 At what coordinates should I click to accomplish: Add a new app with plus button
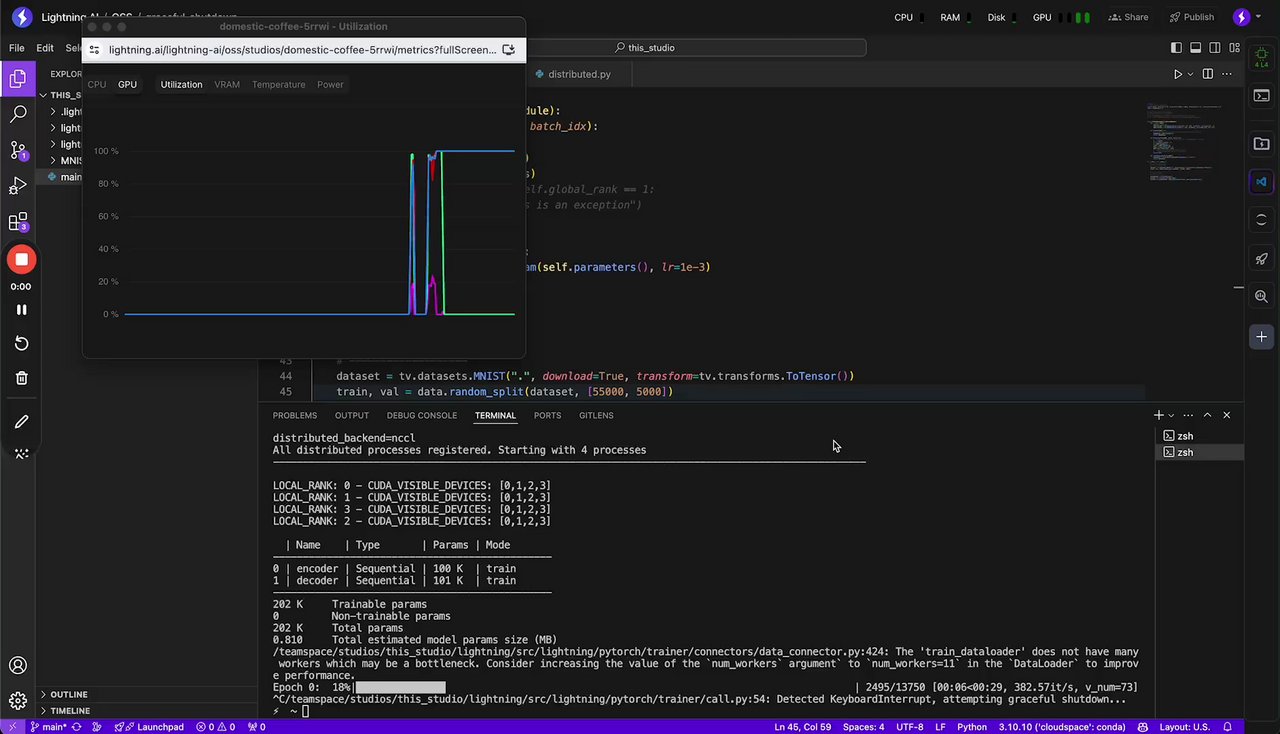[x=1261, y=337]
